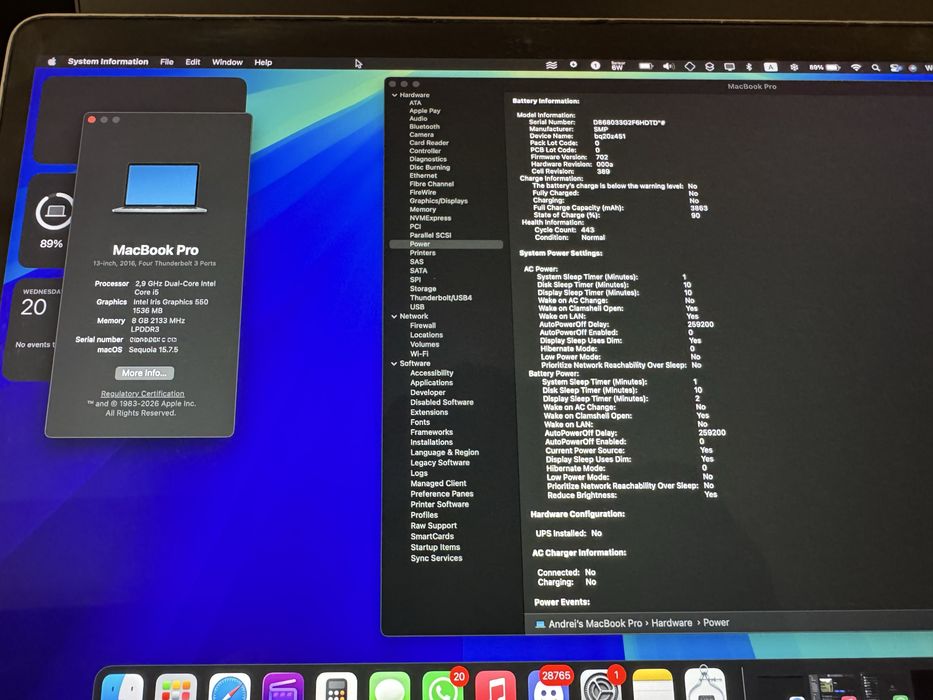Click the More Info... button
Image resolution: width=933 pixels, height=700 pixels.
[x=145, y=373]
